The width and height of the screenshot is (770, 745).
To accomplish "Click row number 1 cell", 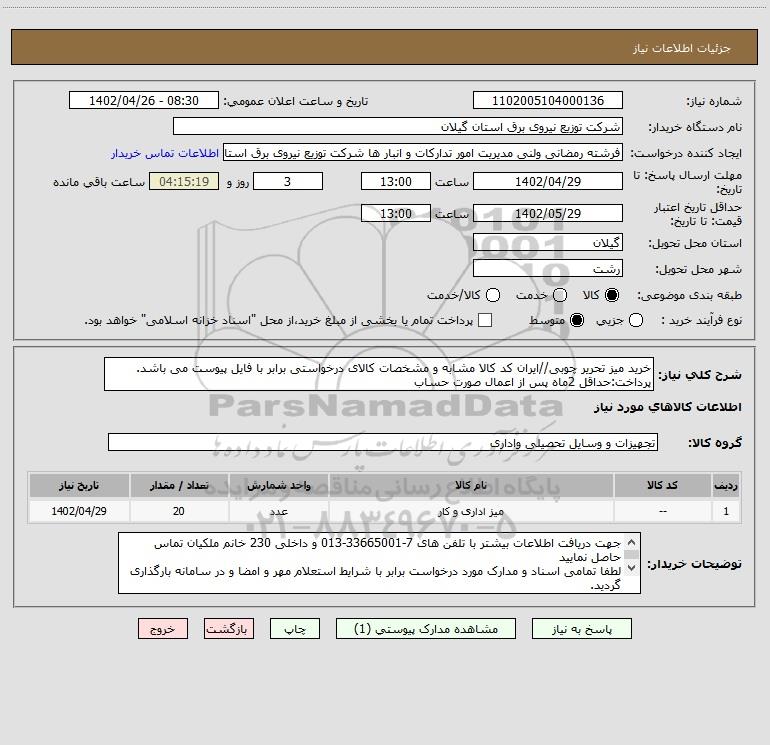I will coord(726,511).
